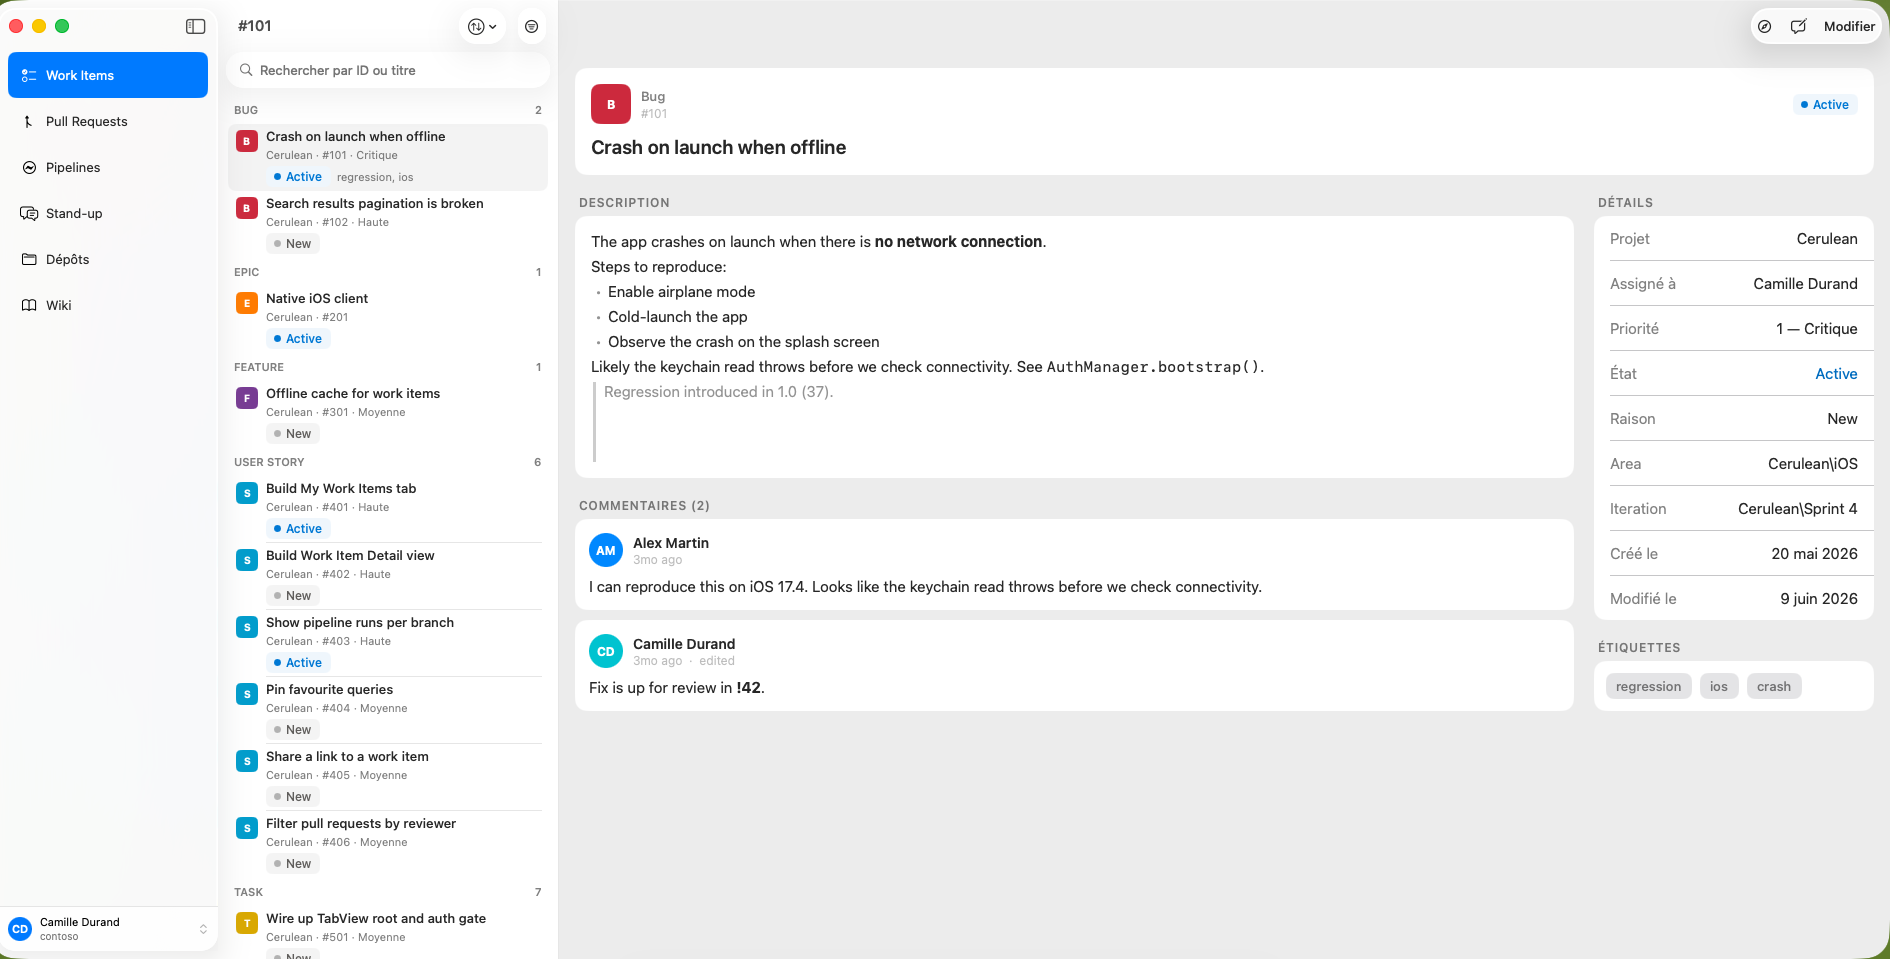Click Alex Martin's AM avatar
The image size is (1890, 959).
[x=606, y=551]
